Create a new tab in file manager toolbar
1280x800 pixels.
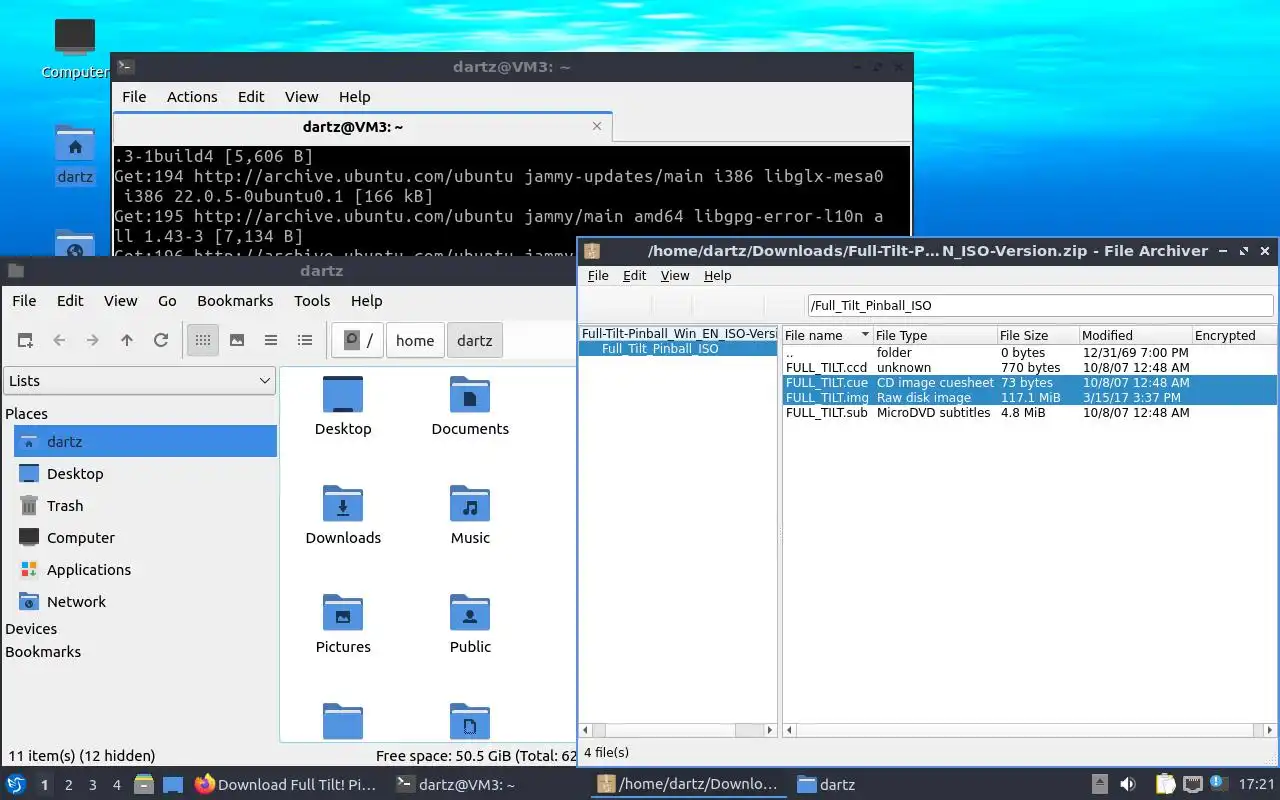(25, 340)
